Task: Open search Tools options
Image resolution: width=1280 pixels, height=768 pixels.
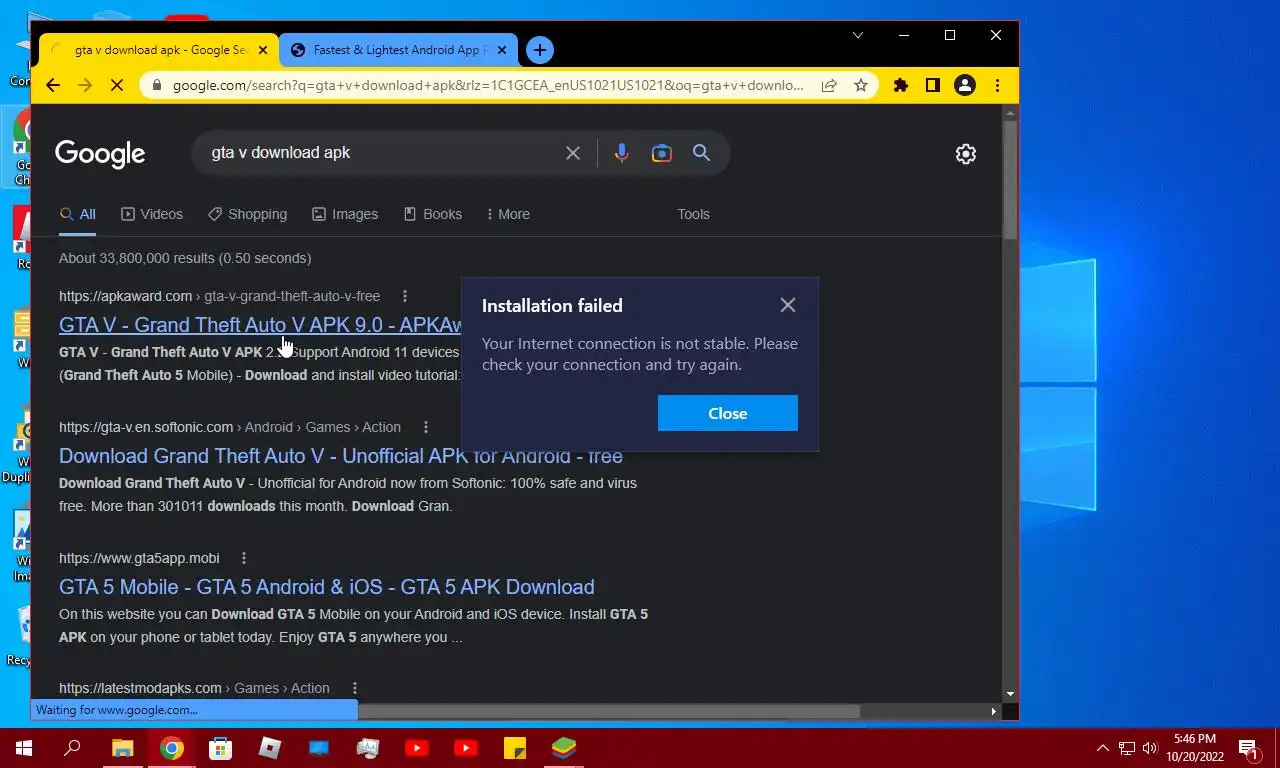Action: coord(693,214)
